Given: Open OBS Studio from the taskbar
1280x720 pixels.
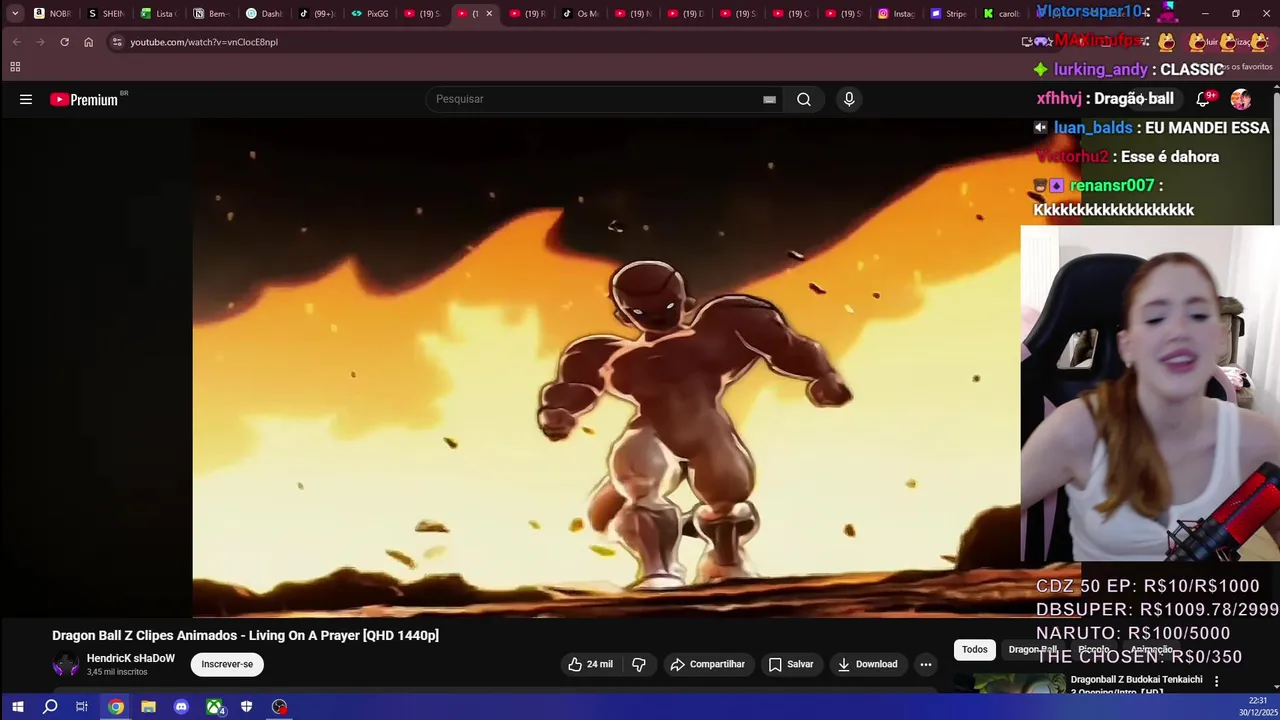Looking at the screenshot, I should pyautogui.click(x=279, y=707).
